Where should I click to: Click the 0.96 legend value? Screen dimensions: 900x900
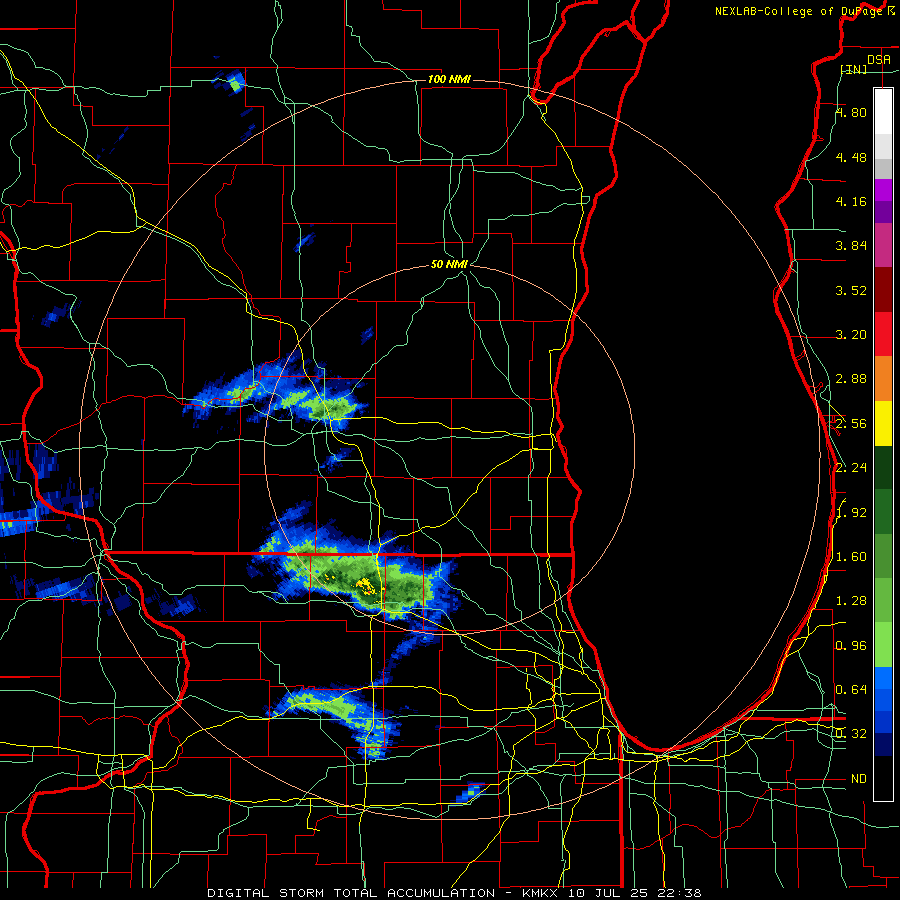(851, 646)
